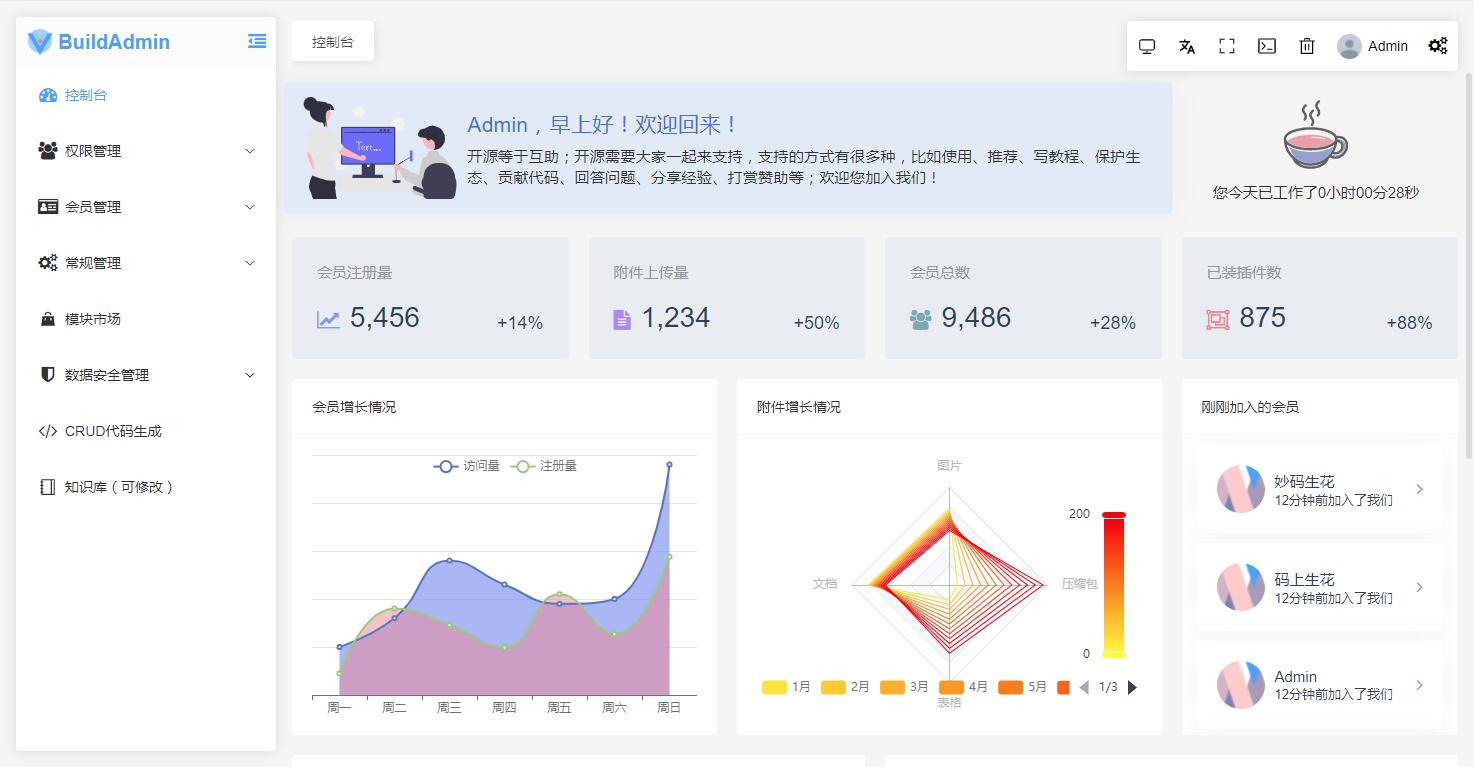Collapse the sidebar menu with fold icon

click(x=257, y=41)
